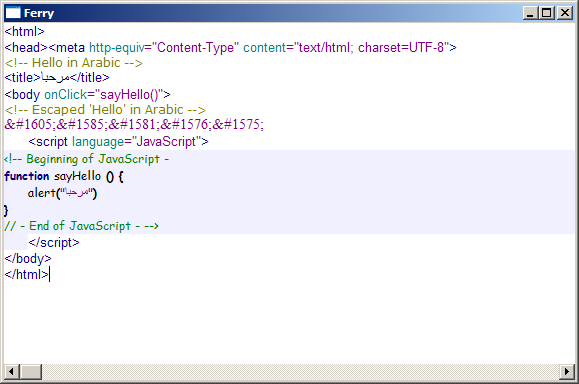
Task: Click the End of JavaScript comment
Action: pyautogui.click(x=82, y=226)
